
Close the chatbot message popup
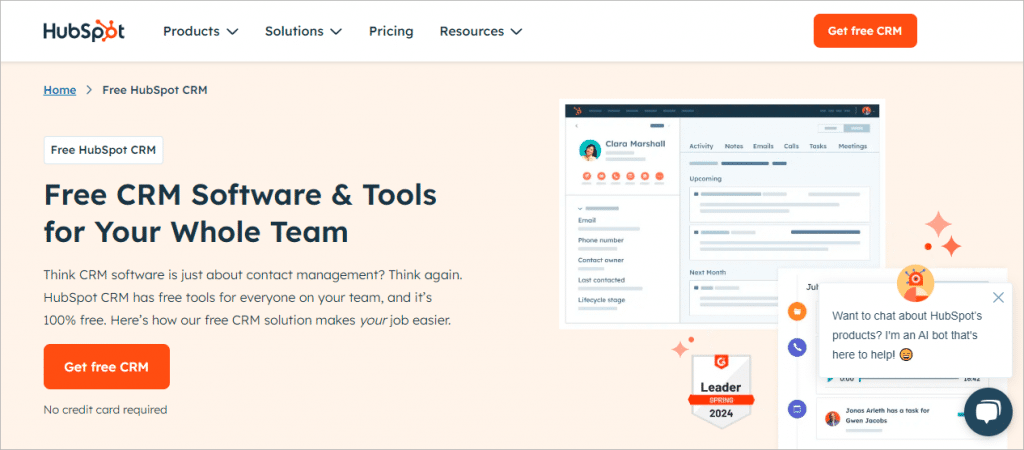coord(998,298)
